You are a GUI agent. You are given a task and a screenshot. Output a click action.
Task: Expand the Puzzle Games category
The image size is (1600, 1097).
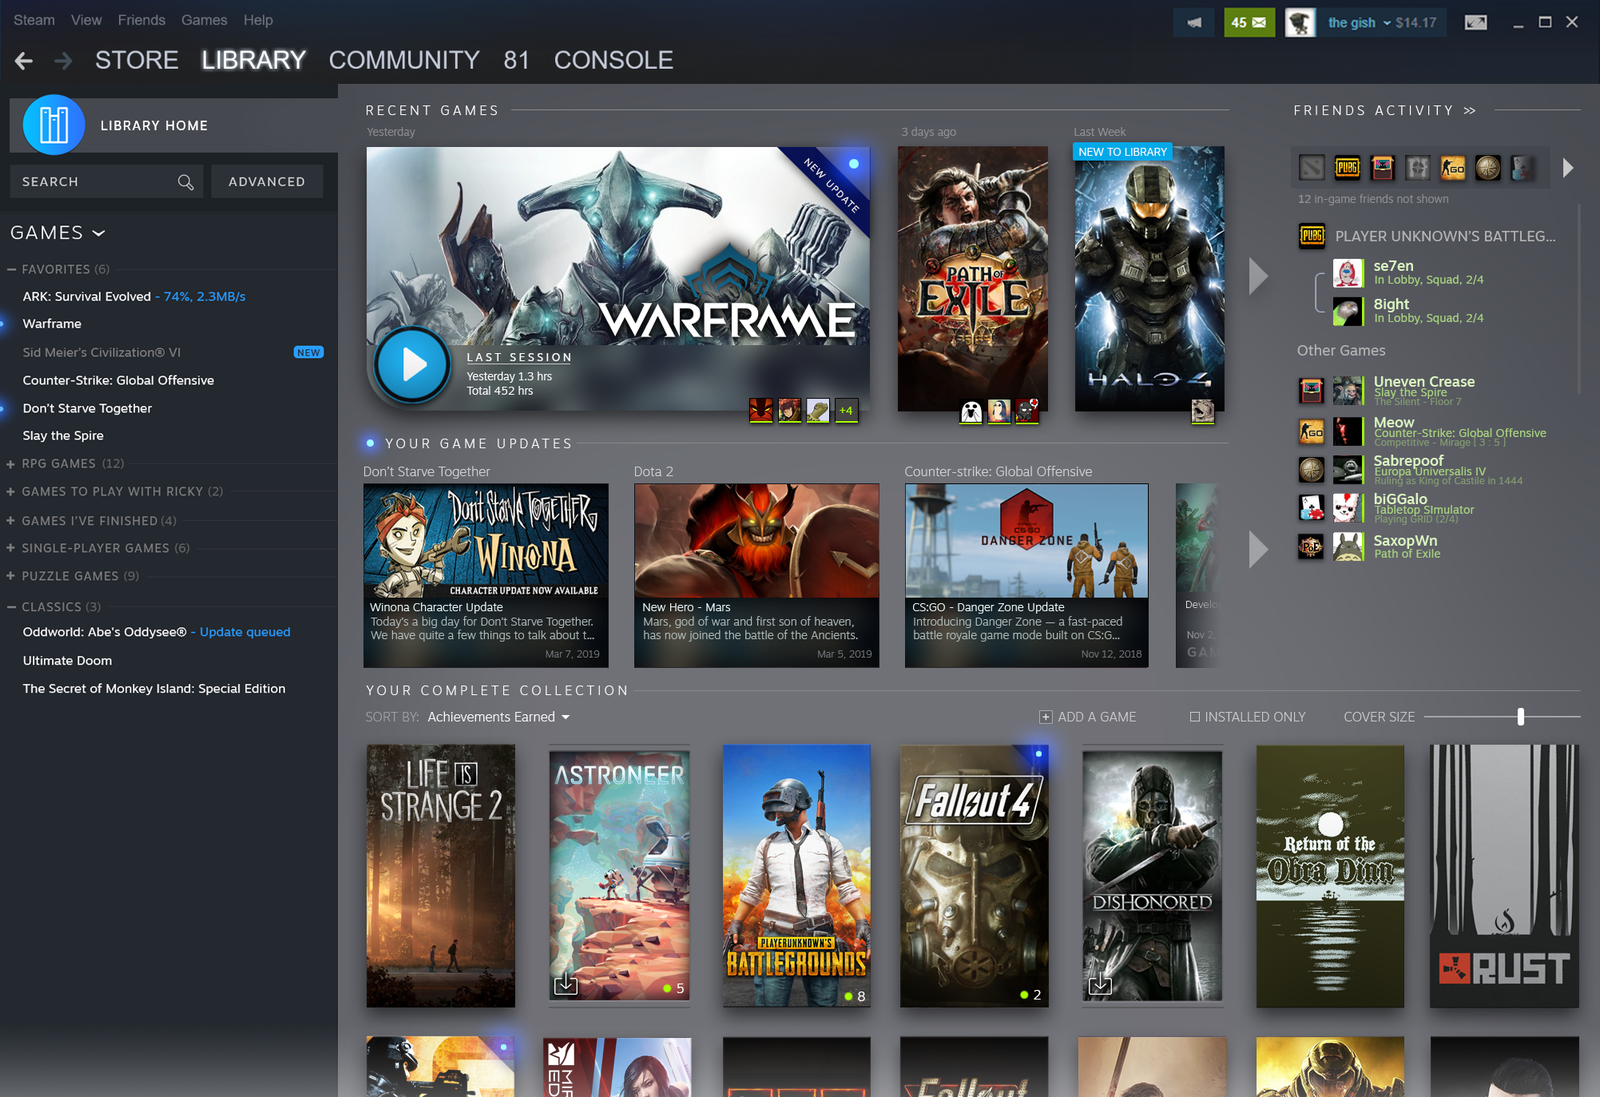(x=11, y=576)
